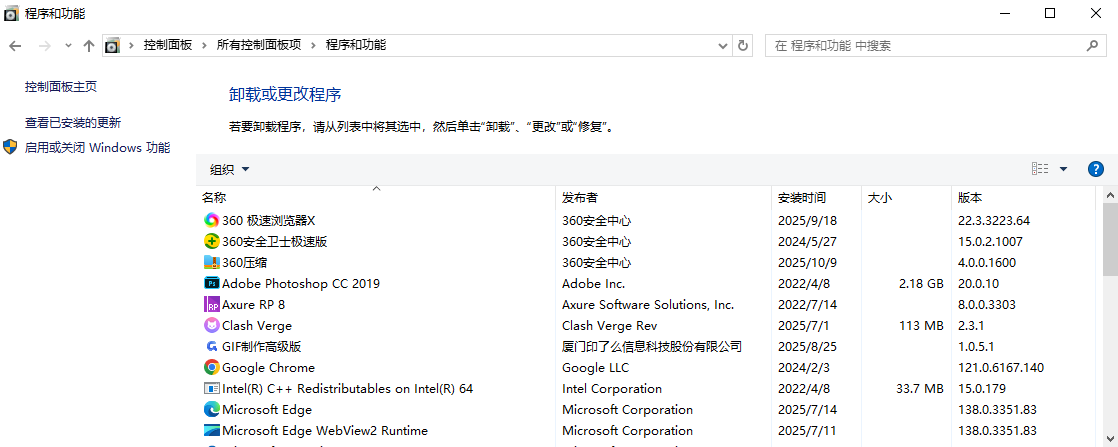The image size is (1118, 447).
Task: Sort programs by 发布者 column header
Action: (x=580, y=197)
